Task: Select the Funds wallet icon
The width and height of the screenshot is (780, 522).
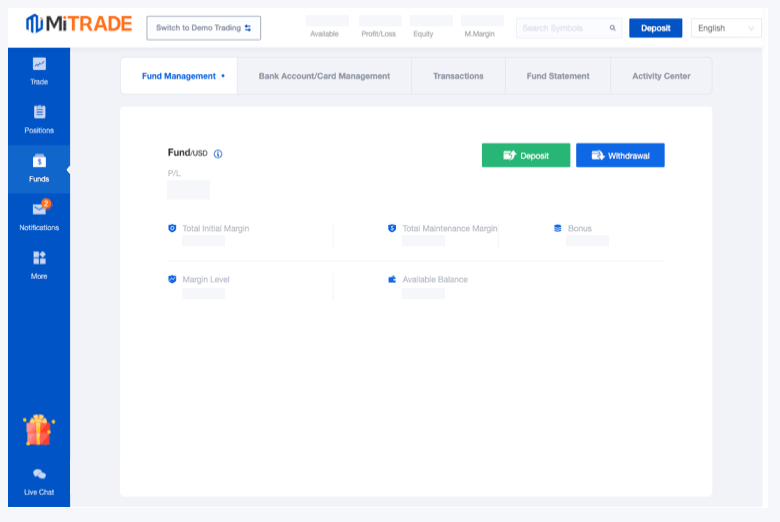Action: tap(39, 161)
